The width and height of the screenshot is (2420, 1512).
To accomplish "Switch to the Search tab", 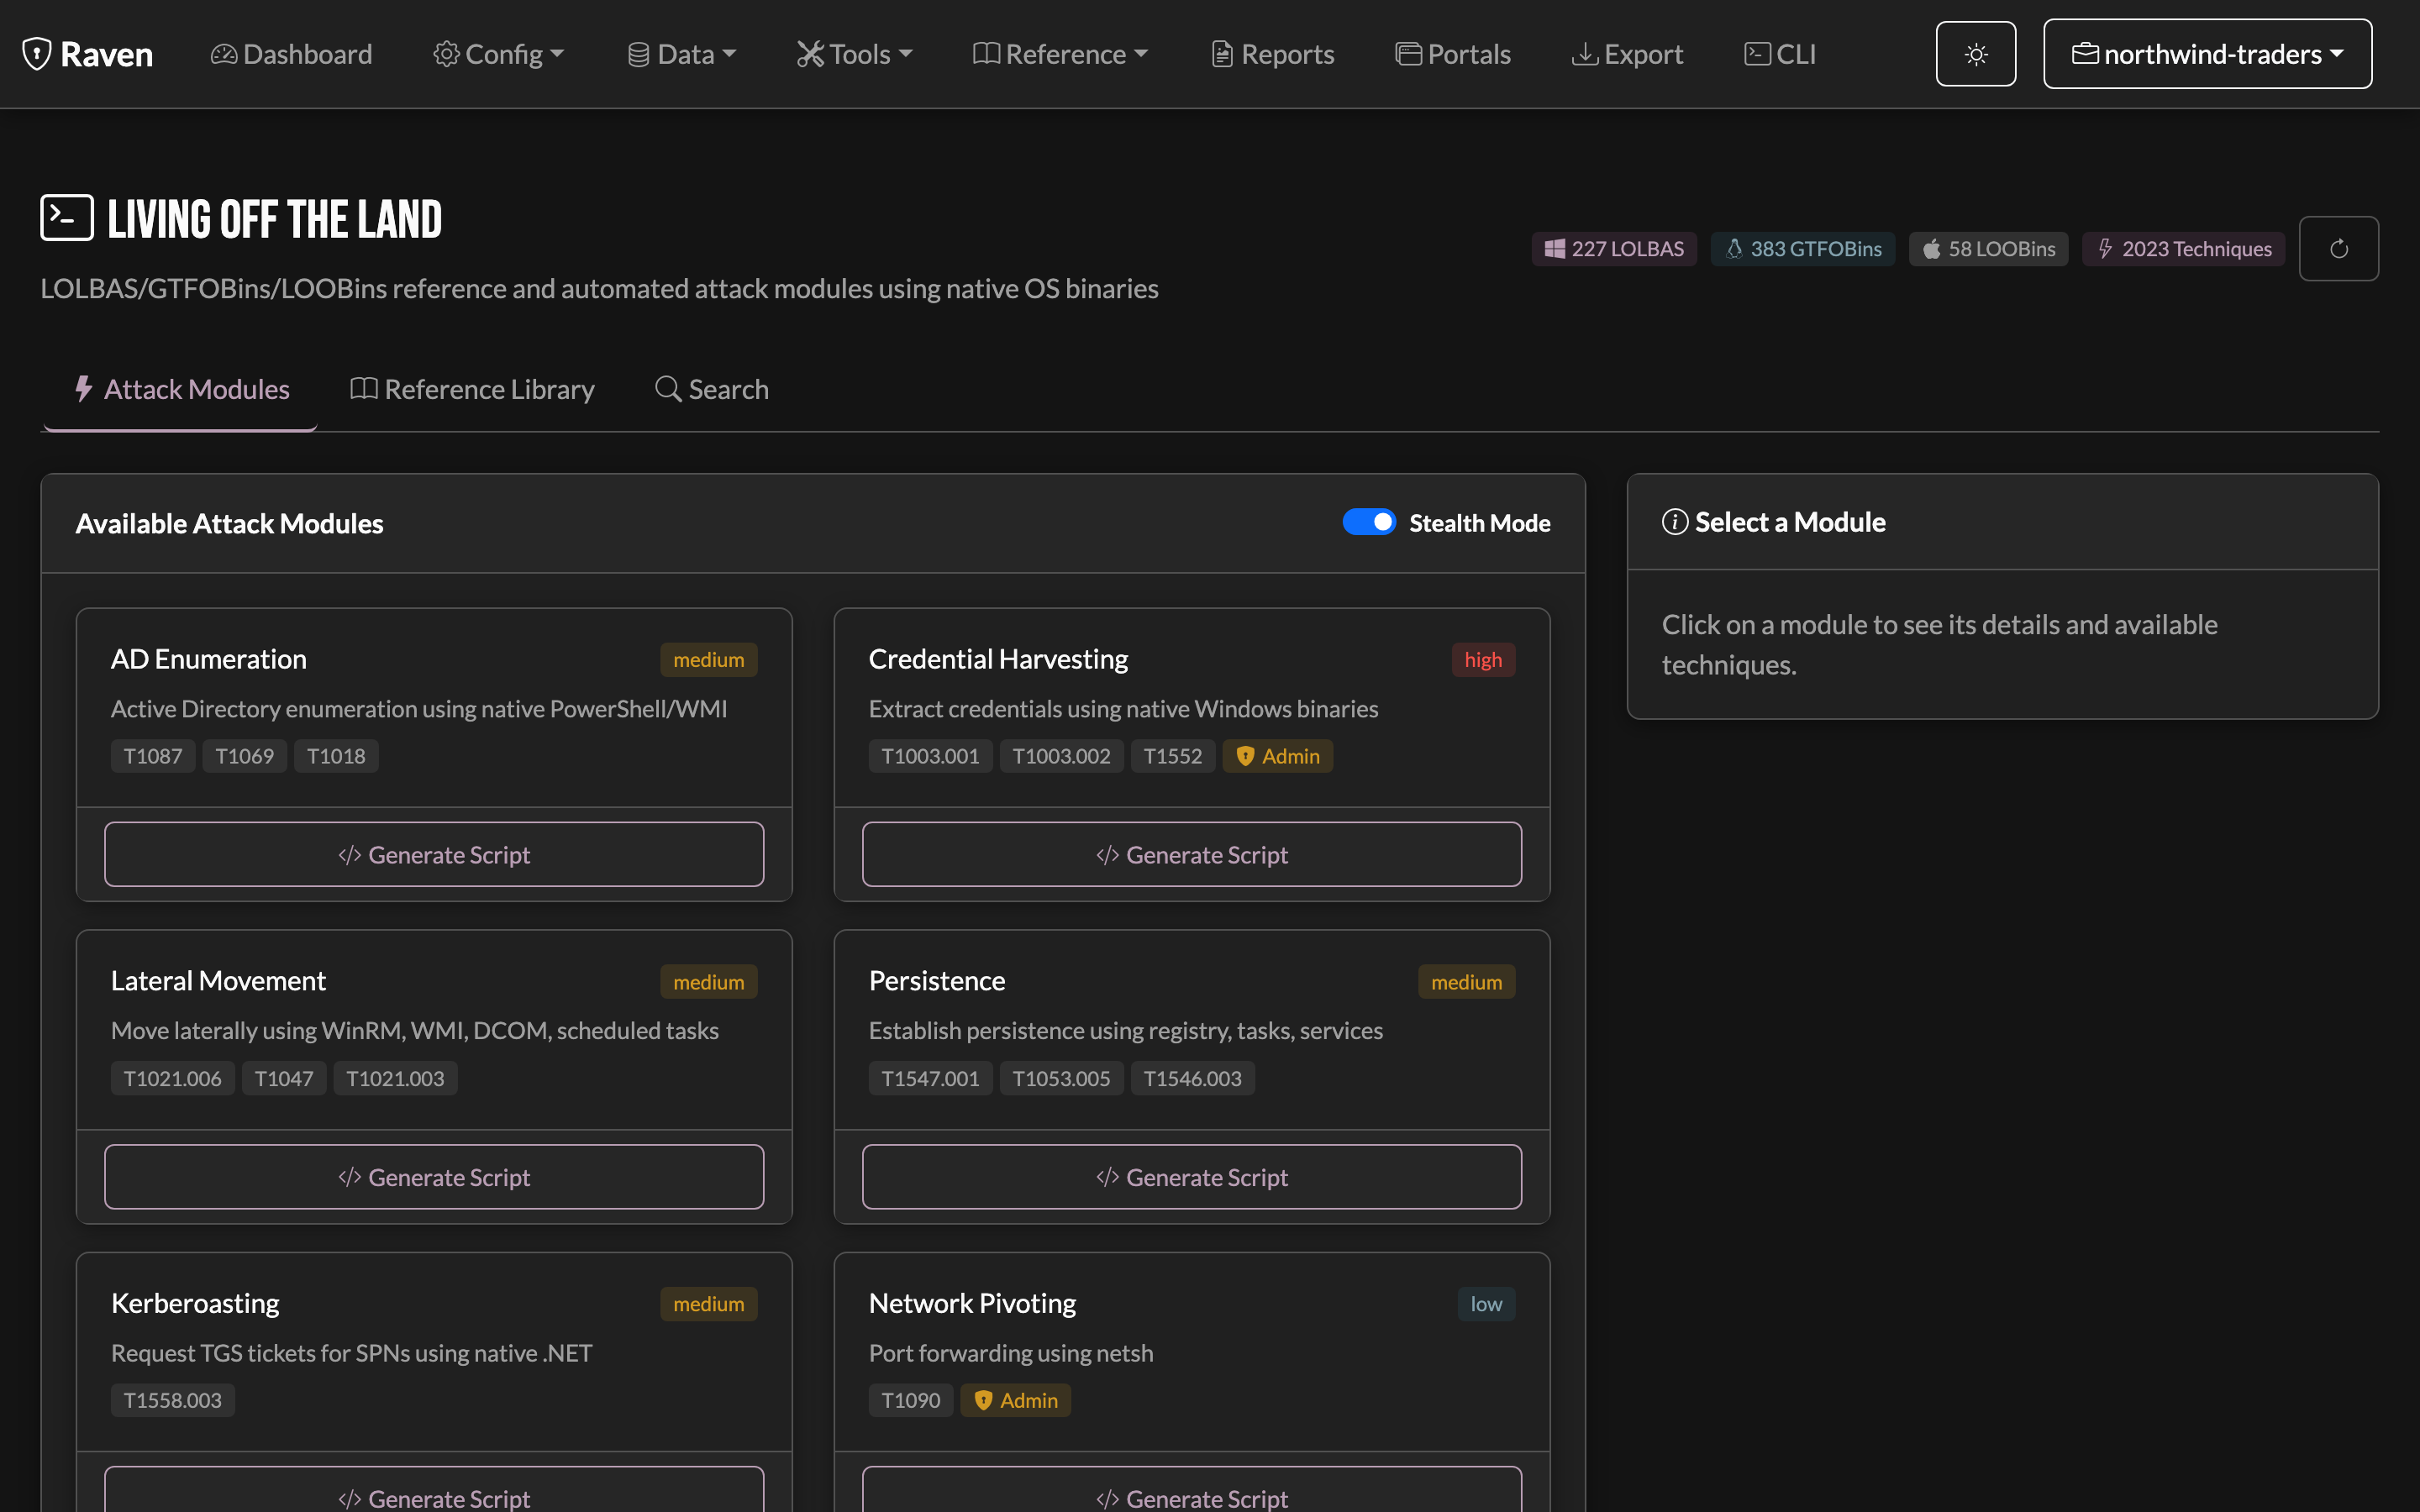I will (x=711, y=389).
